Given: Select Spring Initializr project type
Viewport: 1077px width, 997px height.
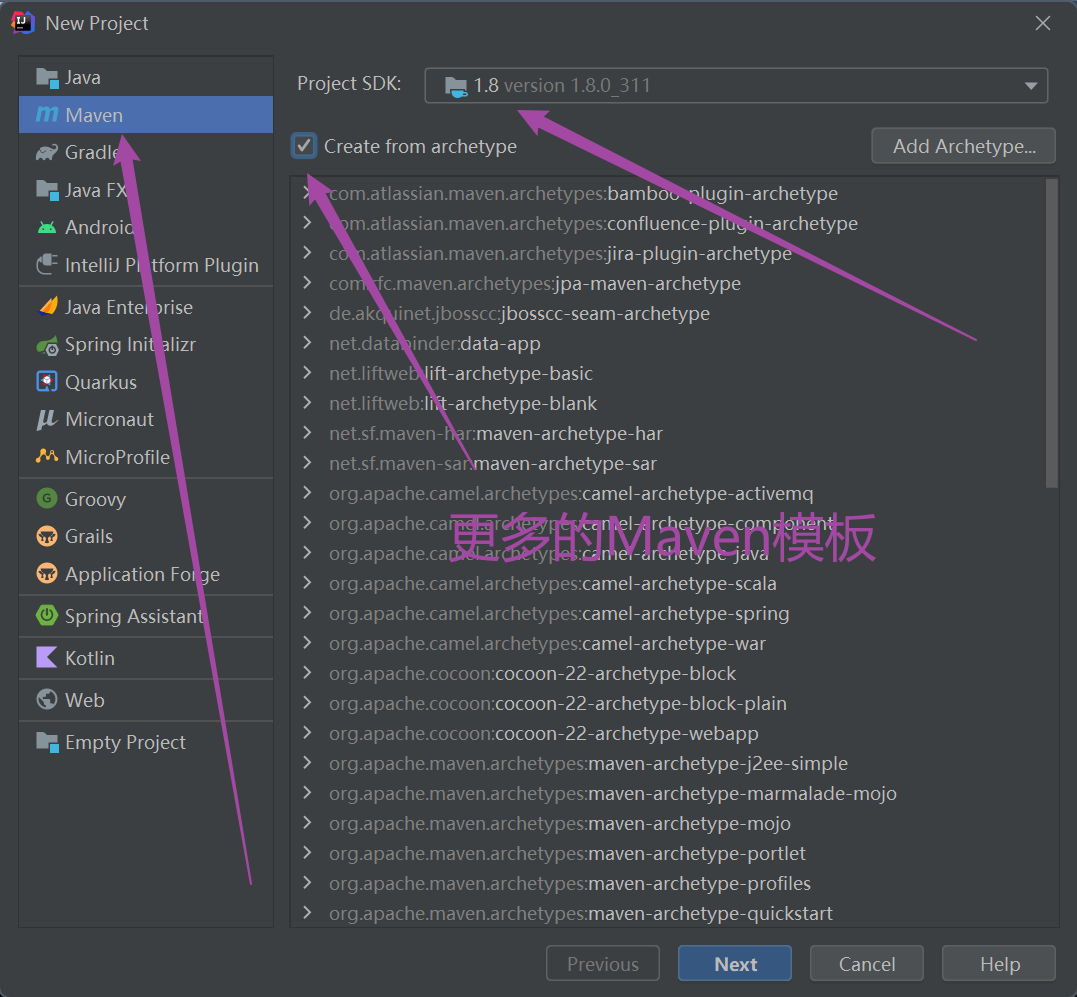Looking at the screenshot, I should pos(146,345).
